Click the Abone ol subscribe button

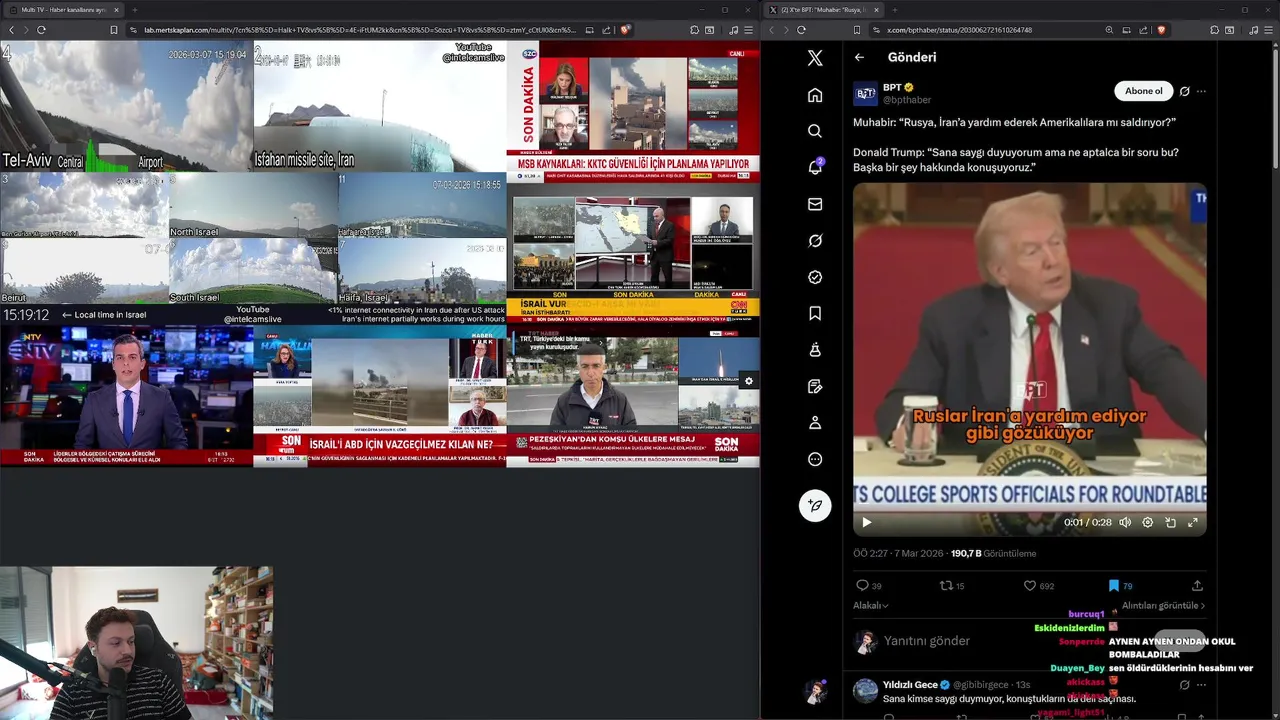coord(1143,91)
